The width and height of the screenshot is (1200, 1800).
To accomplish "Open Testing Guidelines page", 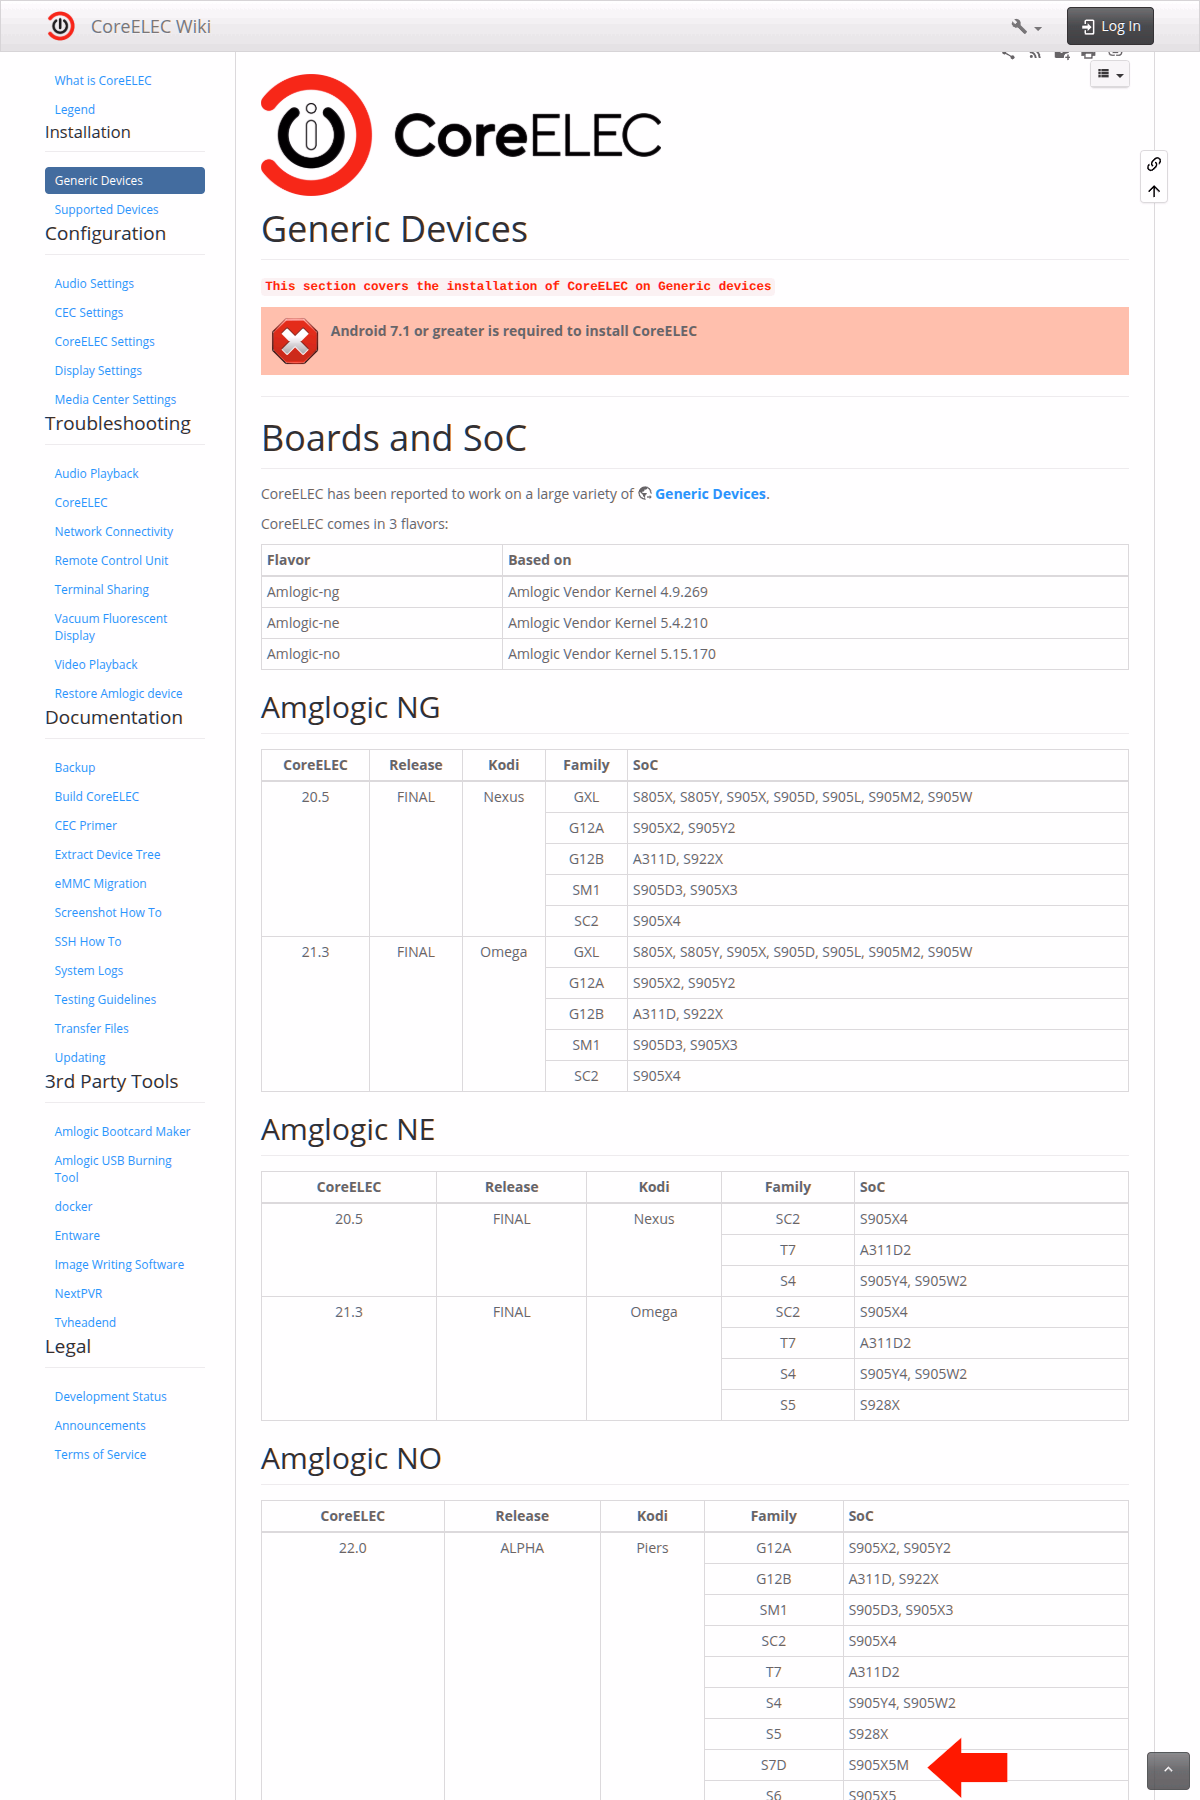I will point(105,1000).
